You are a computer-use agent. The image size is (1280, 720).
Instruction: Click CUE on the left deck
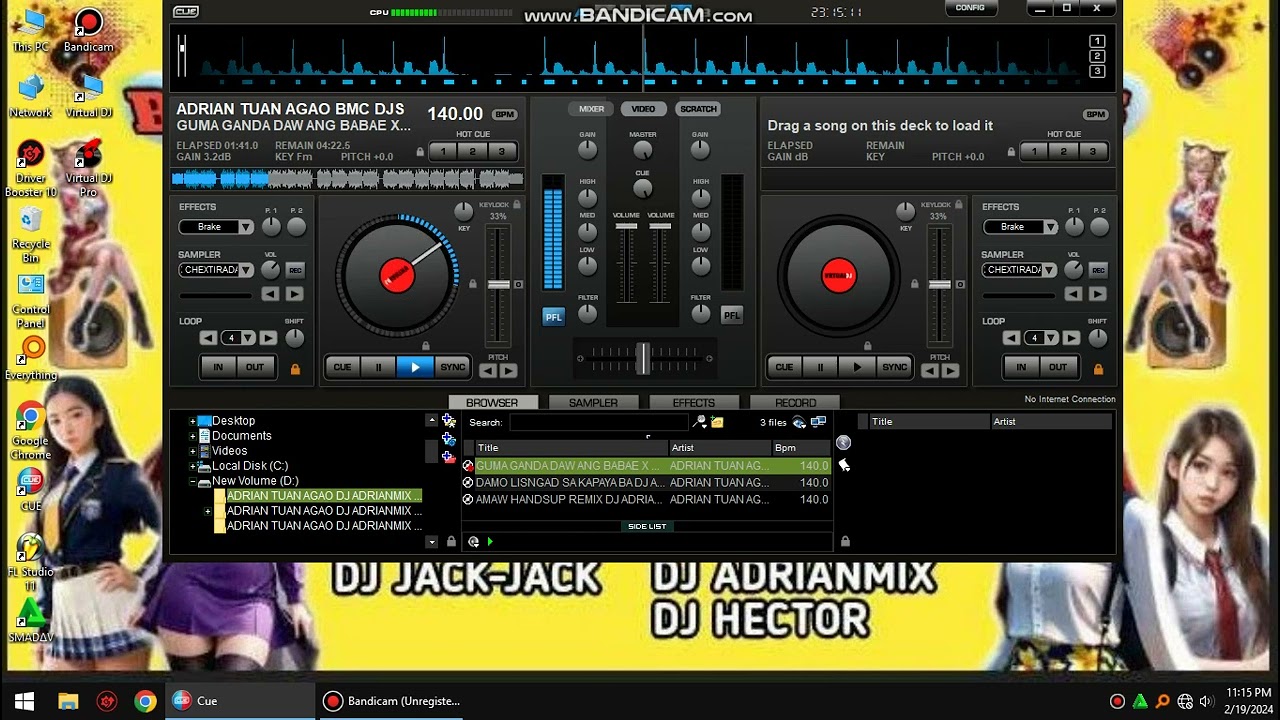pyautogui.click(x=342, y=367)
